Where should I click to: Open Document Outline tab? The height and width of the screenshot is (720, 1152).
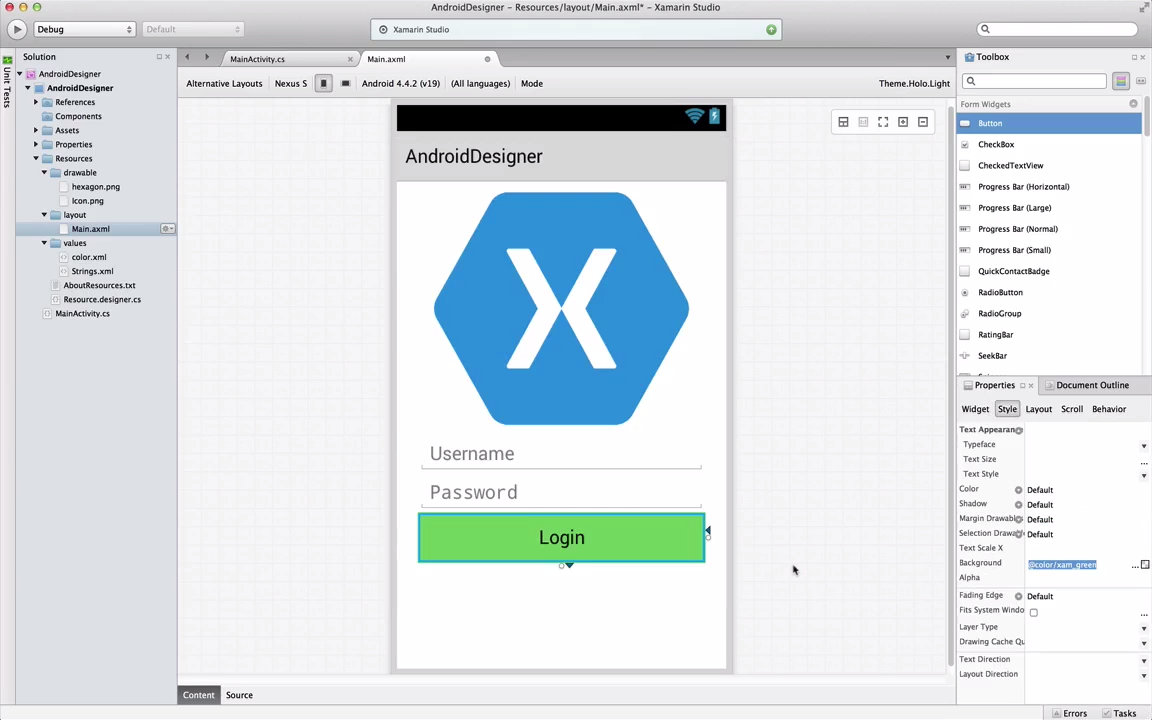[x=1092, y=385]
